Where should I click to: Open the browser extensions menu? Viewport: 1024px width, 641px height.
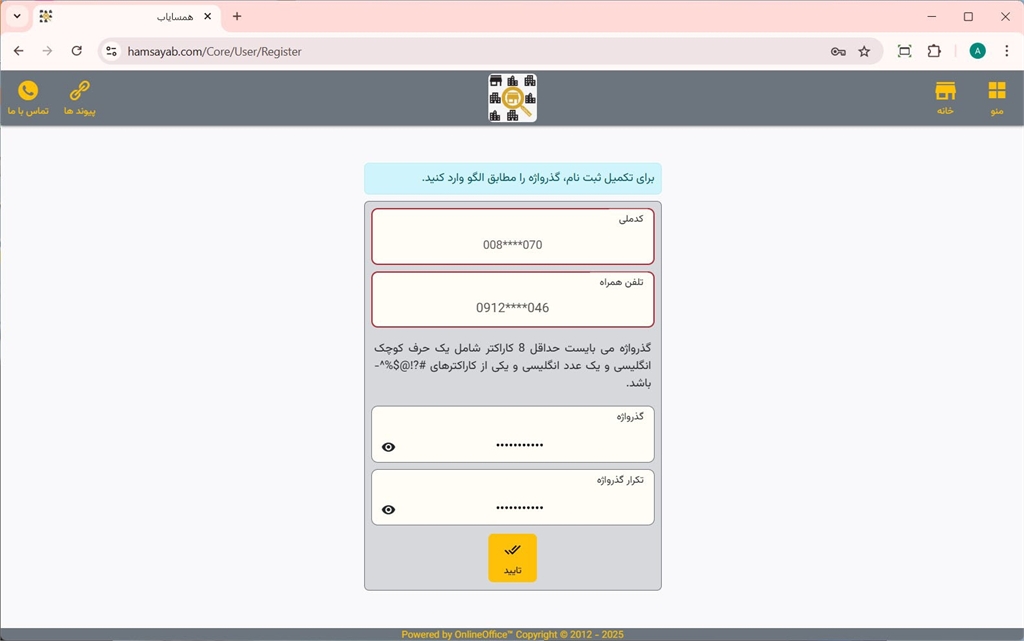point(934,51)
